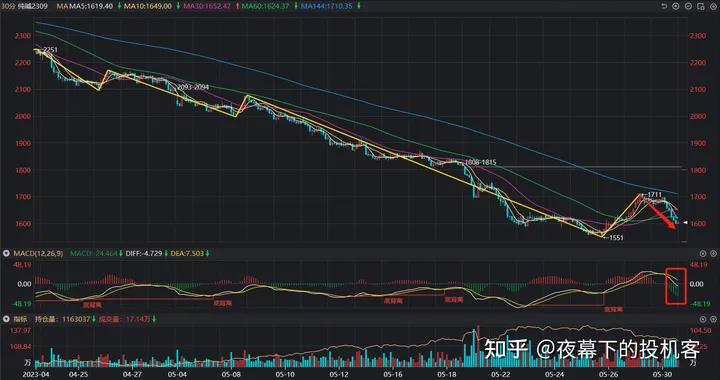720x380 pixels.
Task: Click the 纯碱2309 contract name
Action: (x=33, y=6)
